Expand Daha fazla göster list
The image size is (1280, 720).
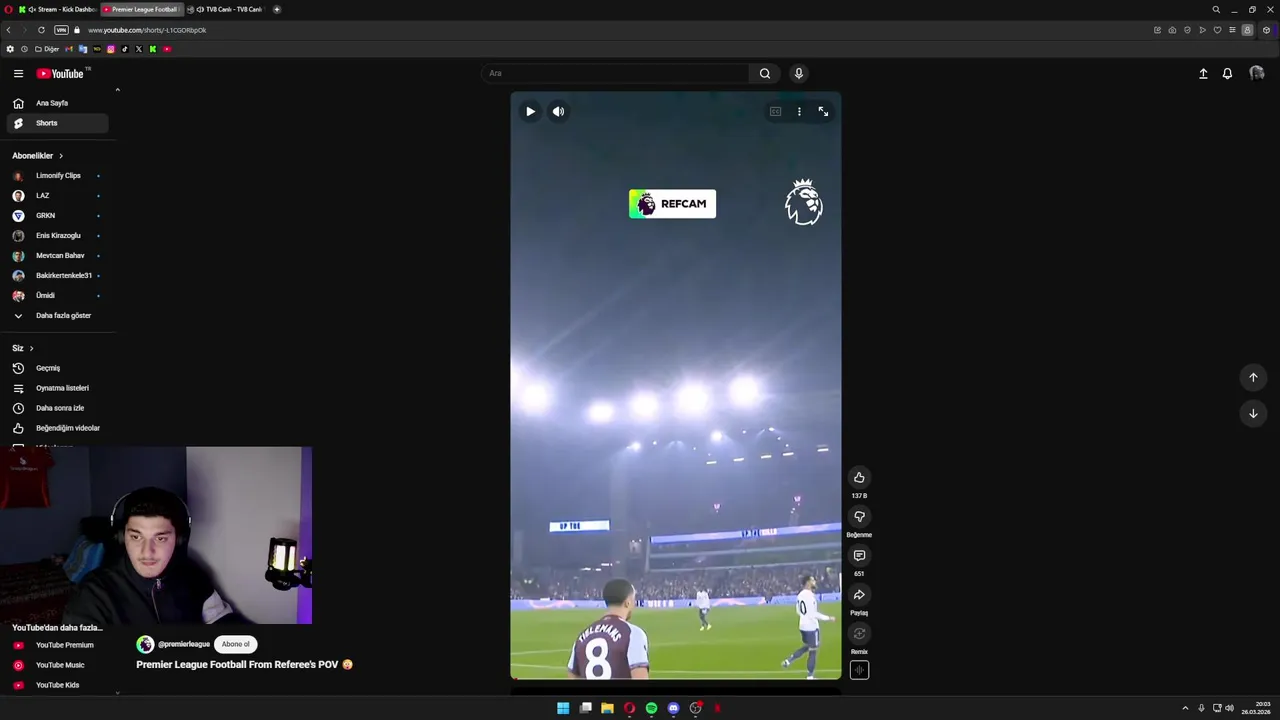pos(58,316)
